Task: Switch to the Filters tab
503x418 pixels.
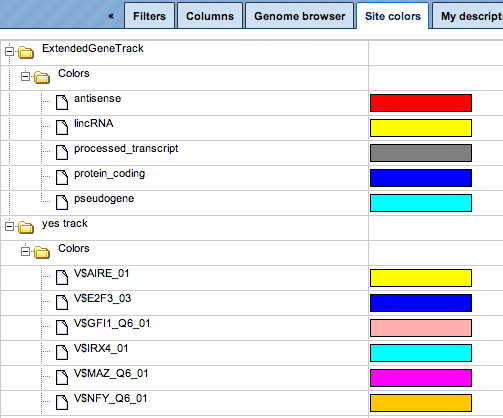Action: [149, 16]
